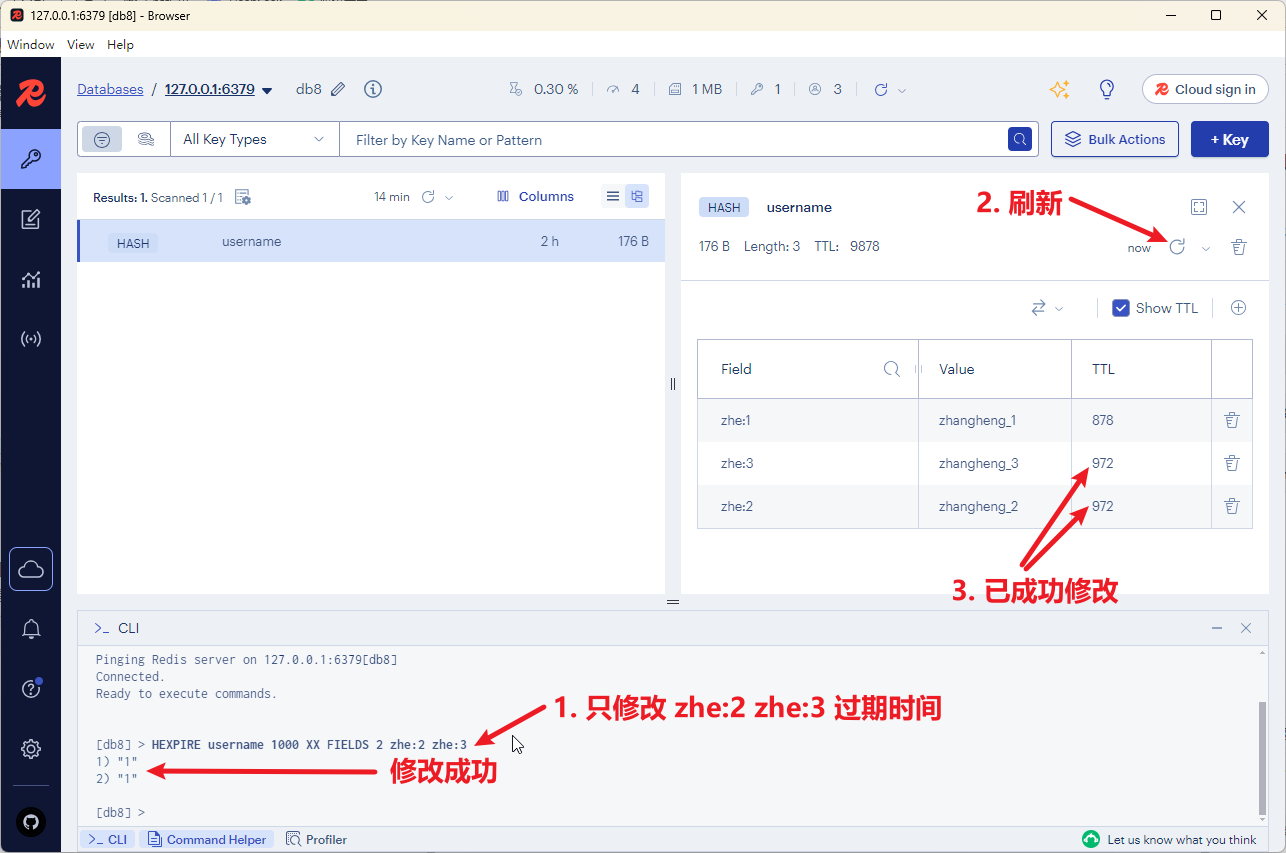This screenshot has width=1286, height=853.
Task: Open the value formatter dropdown
Action: (1047, 308)
